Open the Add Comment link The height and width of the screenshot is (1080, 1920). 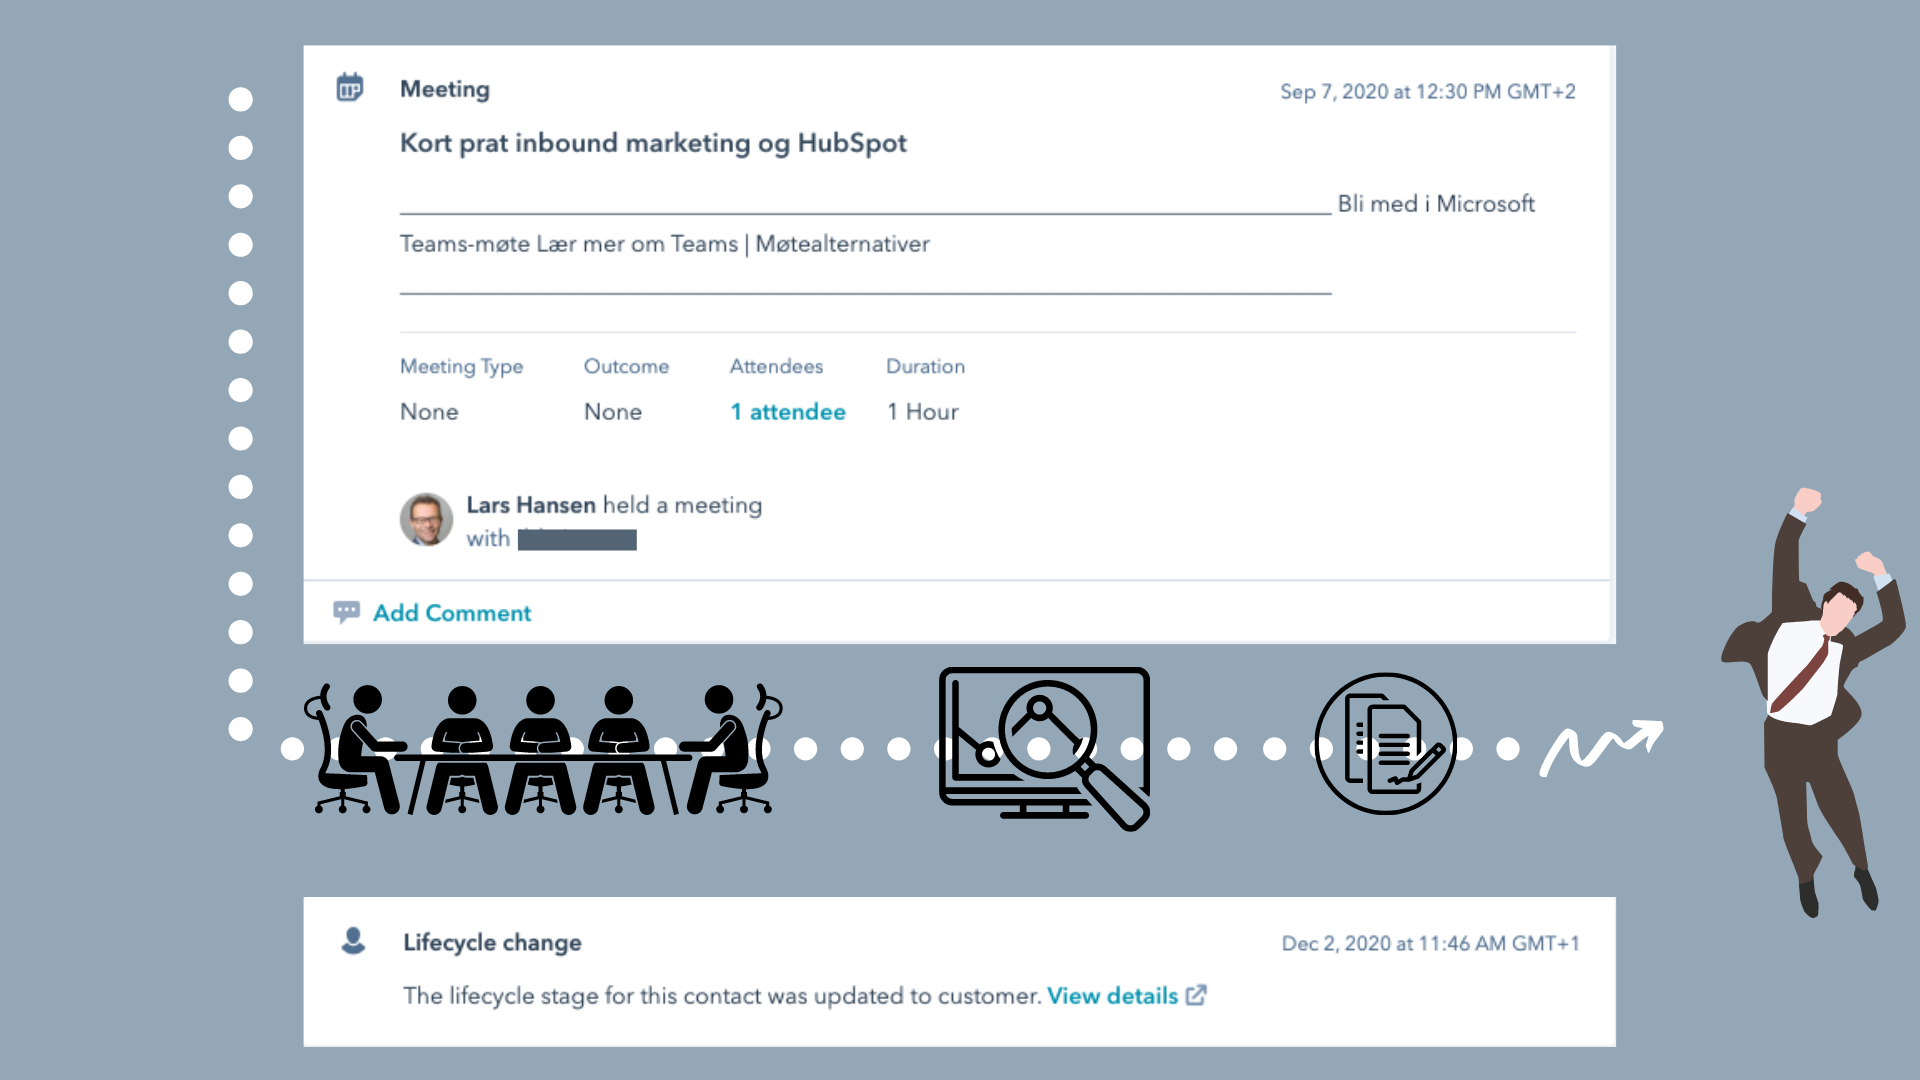pos(452,613)
